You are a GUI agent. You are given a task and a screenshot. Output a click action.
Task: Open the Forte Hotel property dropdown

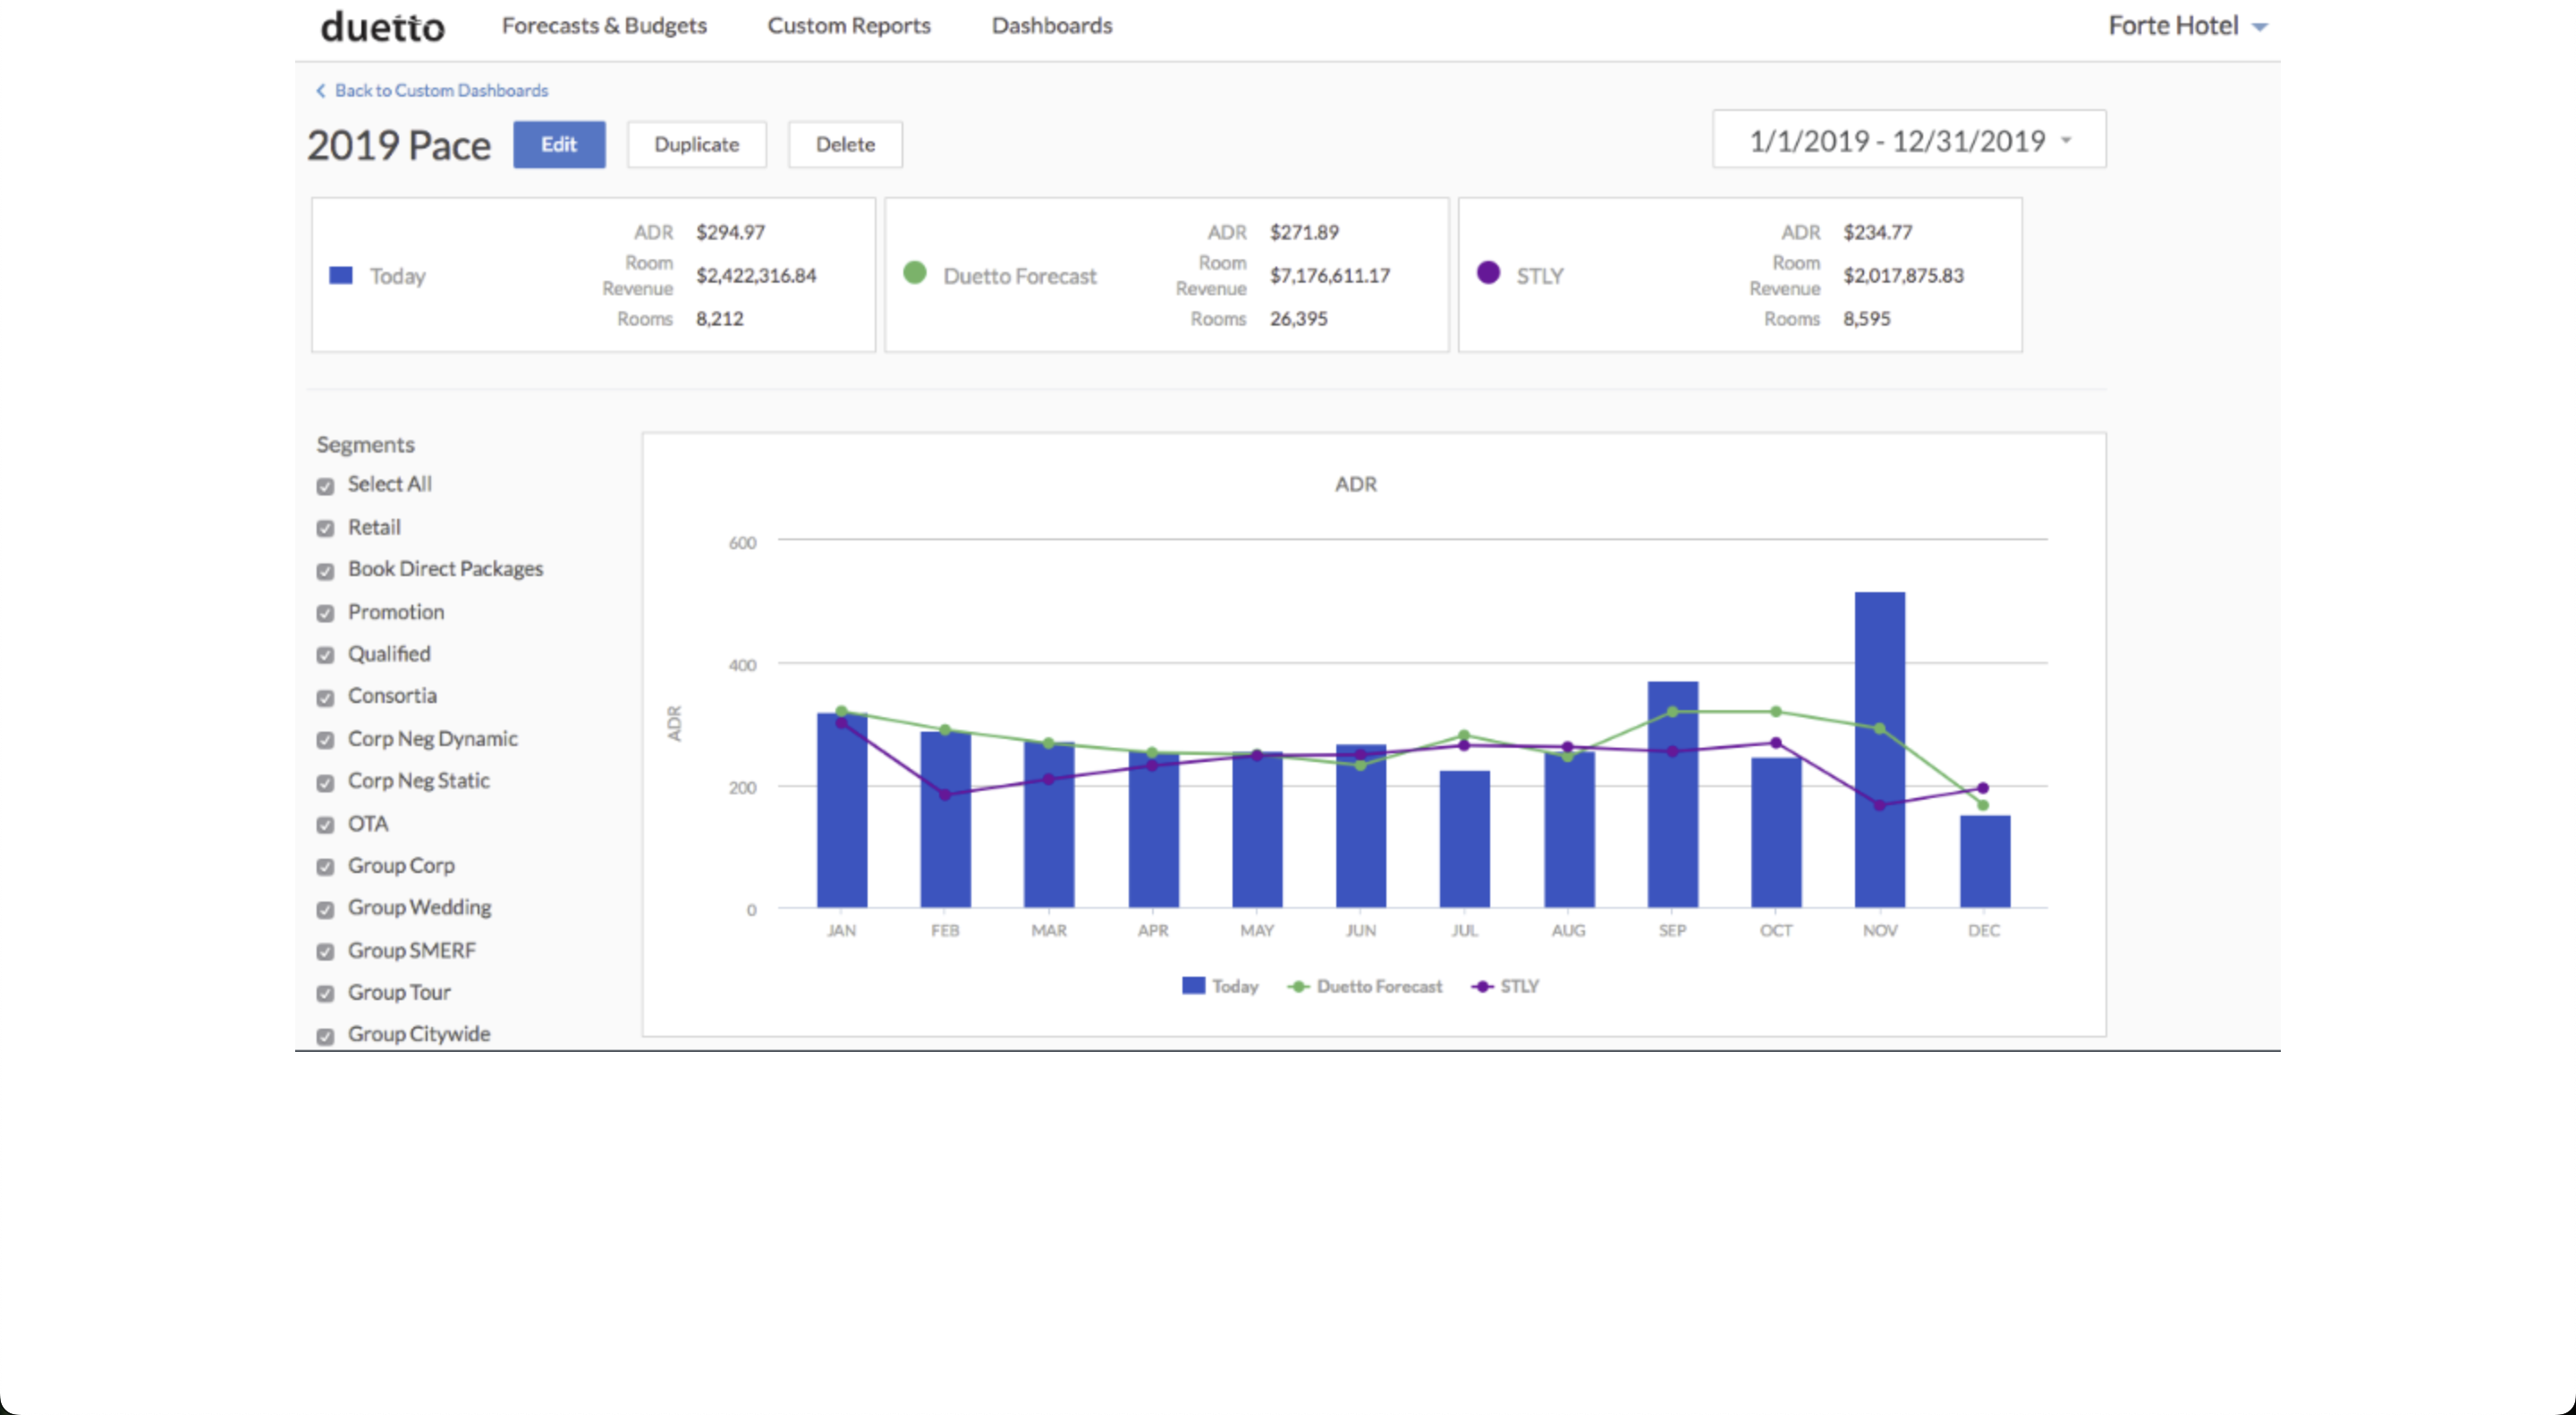pyautogui.click(x=2187, y=26)
